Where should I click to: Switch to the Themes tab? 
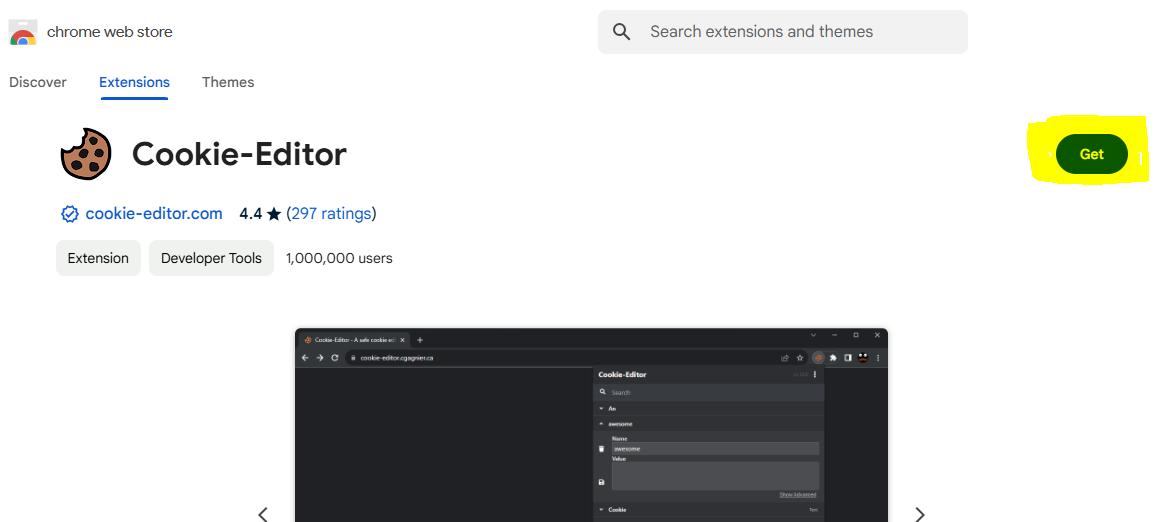[x=228, y=82]
